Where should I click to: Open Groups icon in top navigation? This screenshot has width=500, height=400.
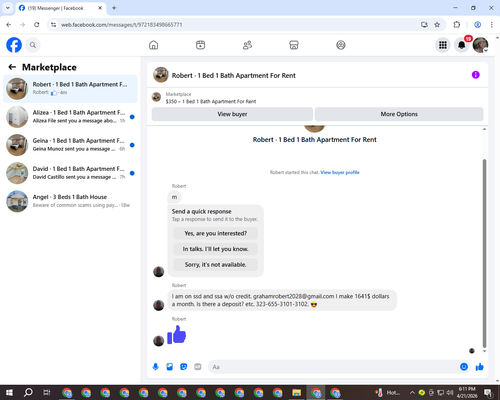click(341, 45)
